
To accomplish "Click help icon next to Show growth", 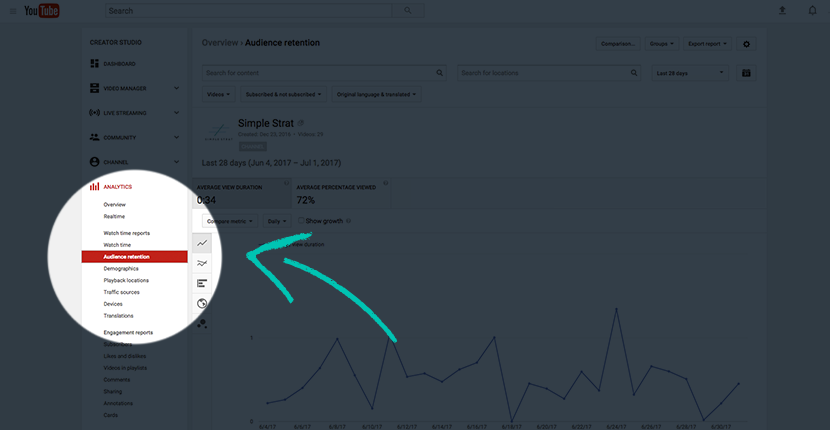I will point(348,221).
